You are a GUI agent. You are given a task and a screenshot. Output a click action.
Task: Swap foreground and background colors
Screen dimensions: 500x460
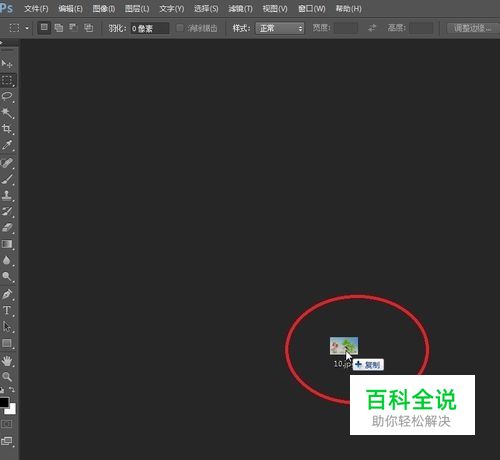point(12,389)
